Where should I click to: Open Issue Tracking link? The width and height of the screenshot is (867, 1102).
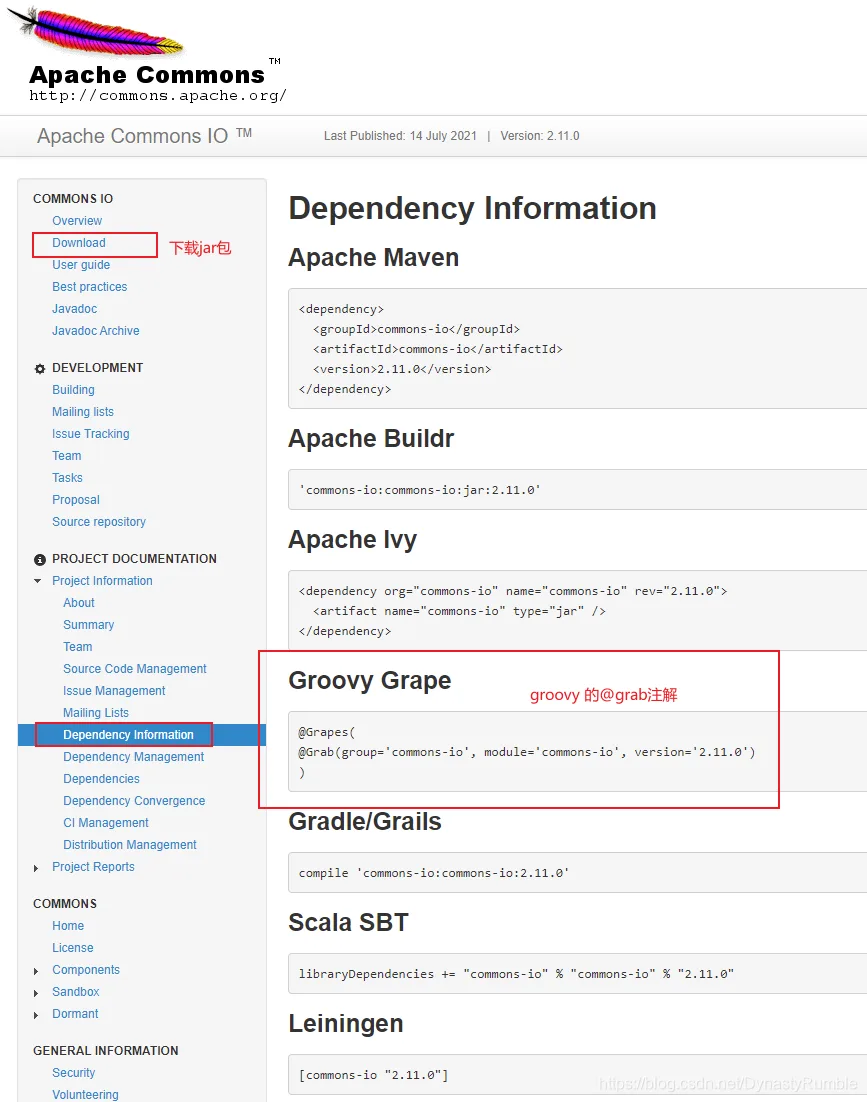pos(91,434)
